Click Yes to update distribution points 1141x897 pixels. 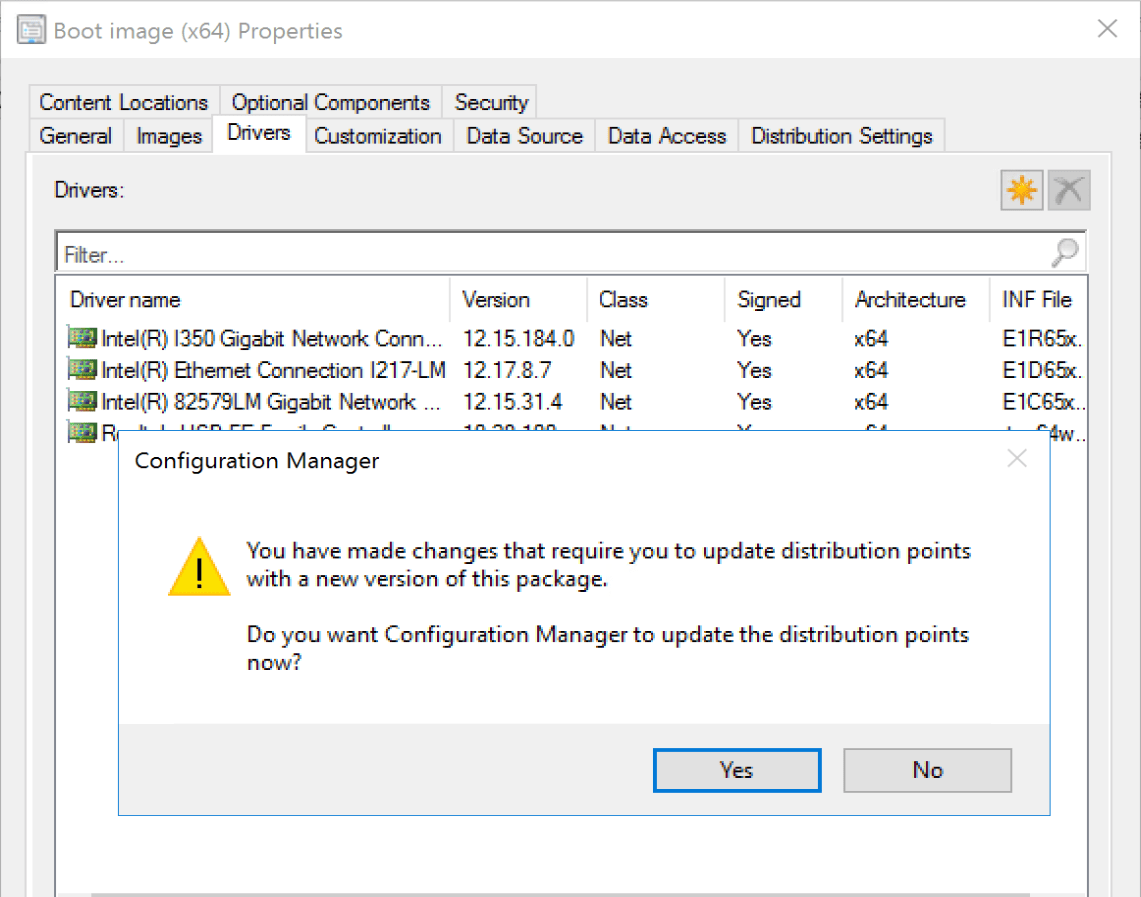[736, 770]
